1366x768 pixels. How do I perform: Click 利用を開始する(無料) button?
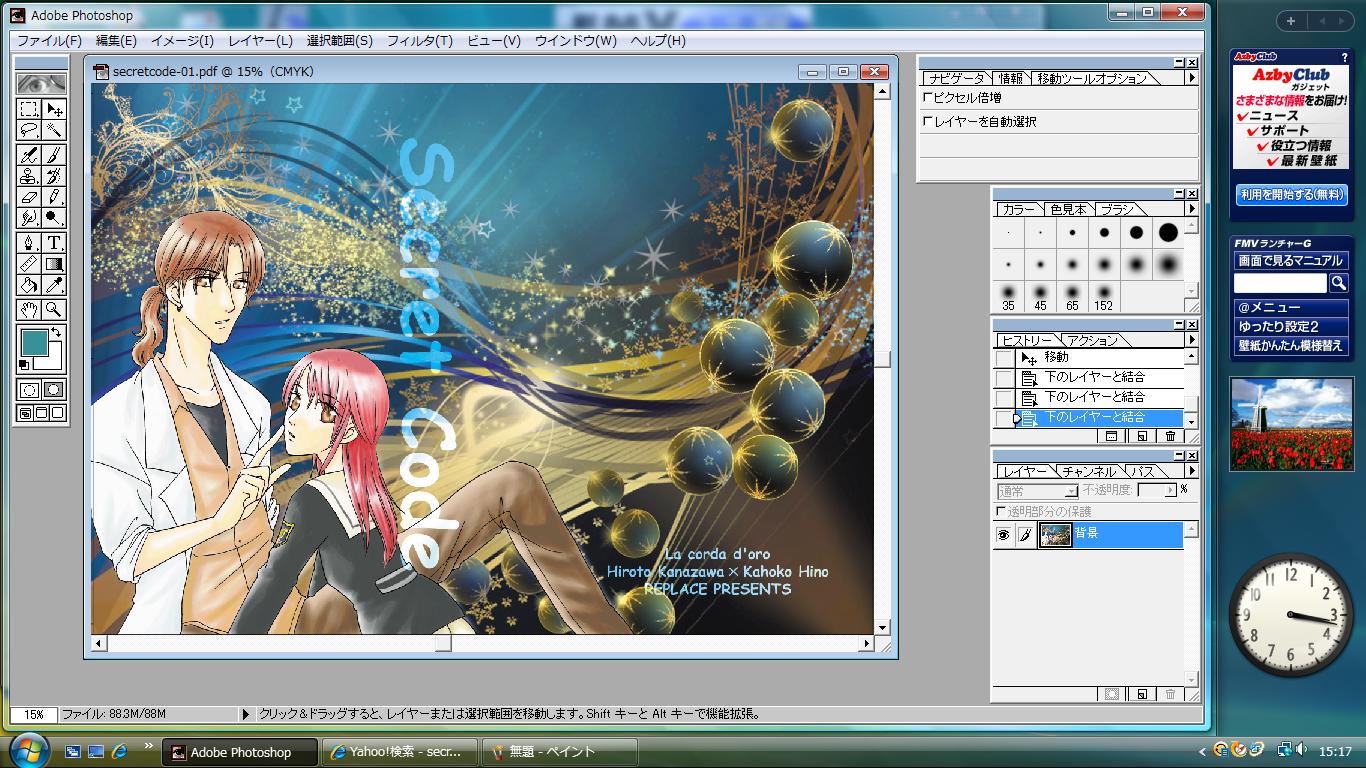point(1293,195)
